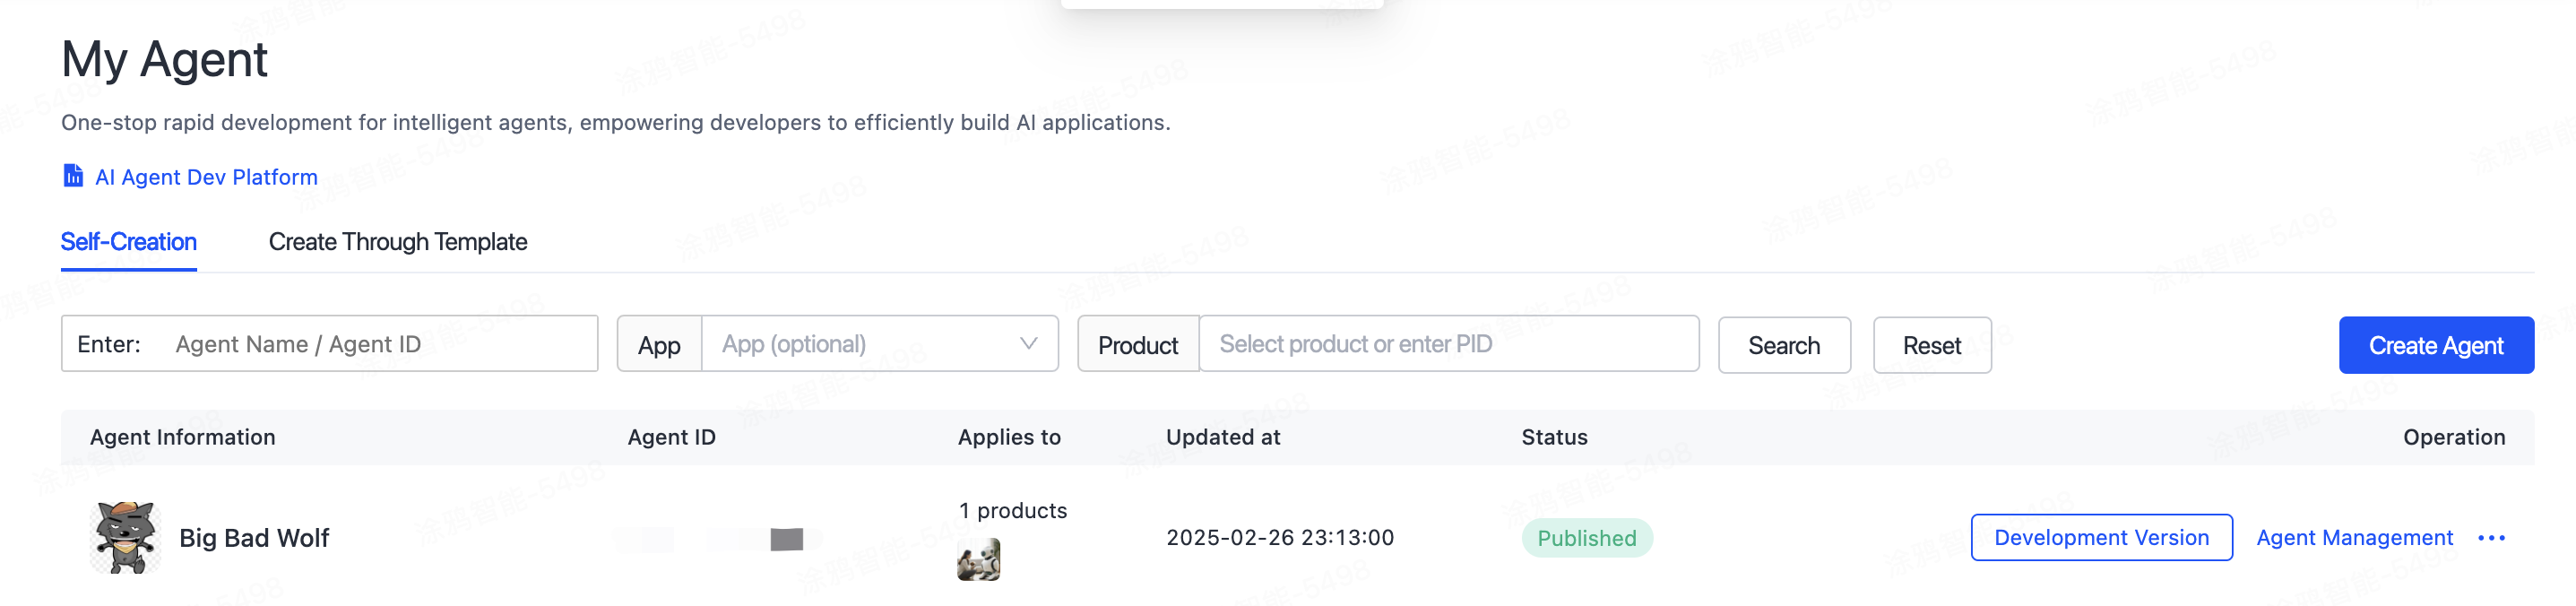Image resolution: width=2576 pixels, height=606 pixels.
Task: Open the Big Bad Wolf agent name
Action: pos(254,538)
